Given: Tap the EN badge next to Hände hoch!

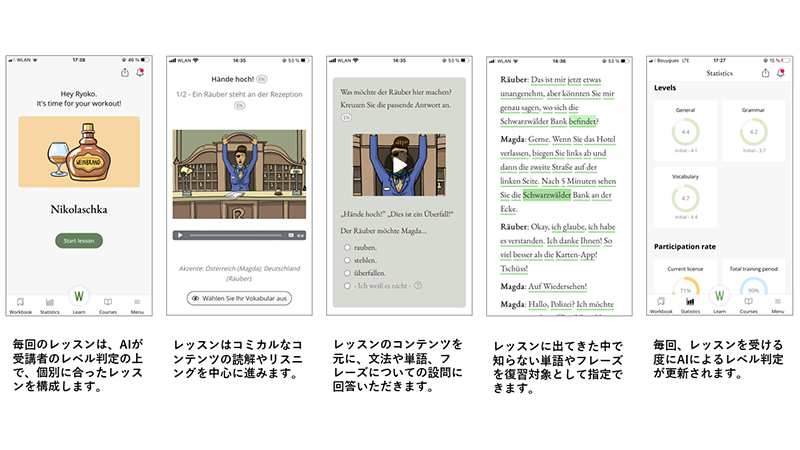Looking at the screenshot, I should click(262, 78).
